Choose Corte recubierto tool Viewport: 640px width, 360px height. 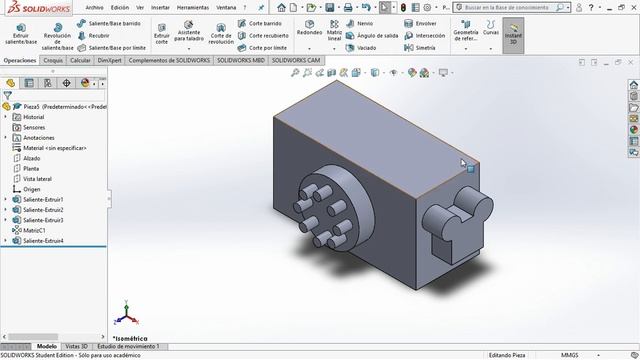click(263, 36)
